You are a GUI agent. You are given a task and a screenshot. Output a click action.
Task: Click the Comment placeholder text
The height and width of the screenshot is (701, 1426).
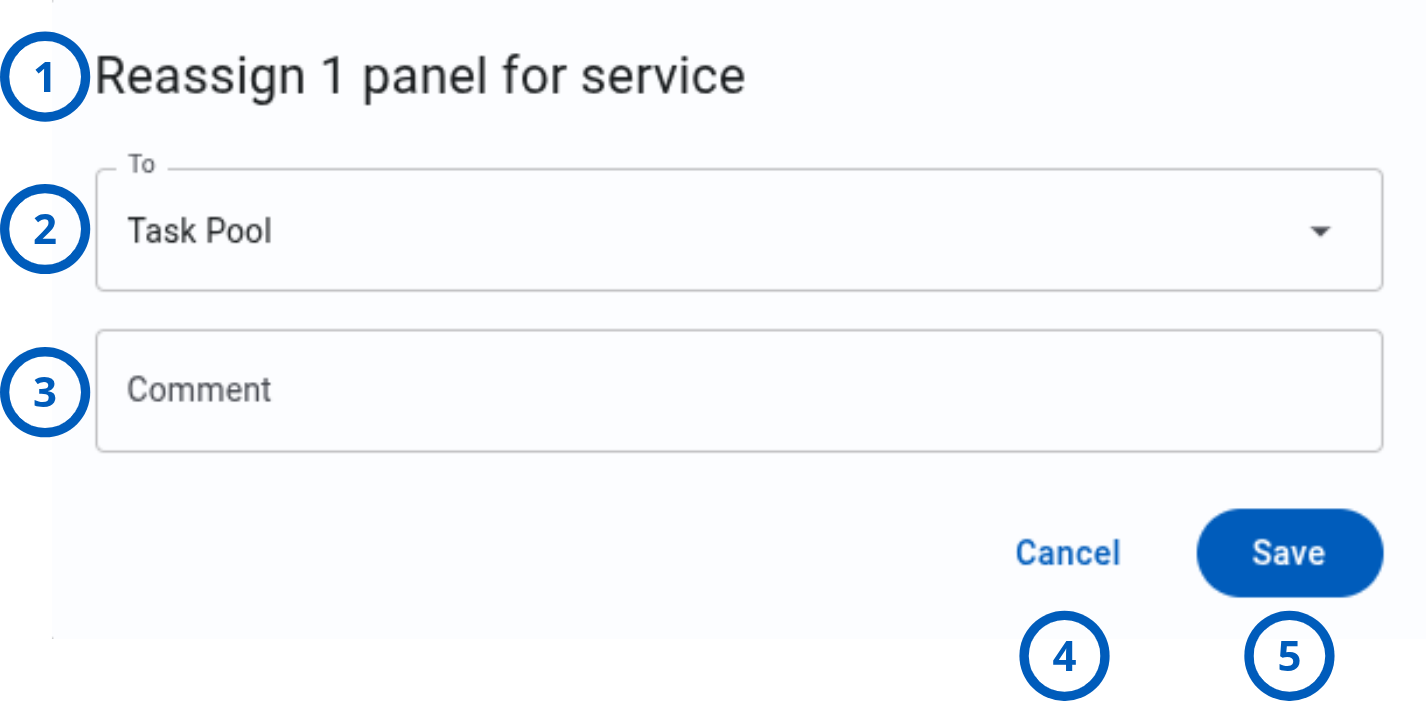[199, 389]
